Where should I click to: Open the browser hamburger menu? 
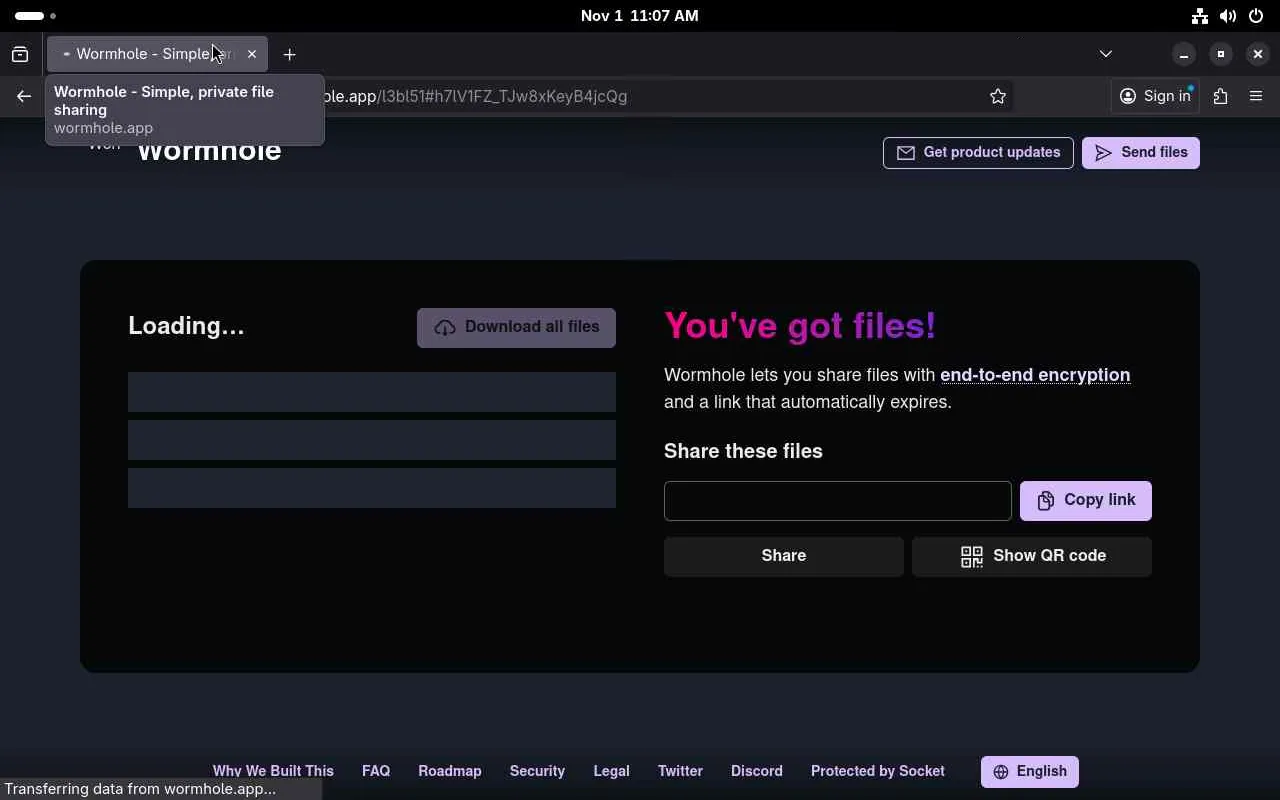click(1256, 96)
